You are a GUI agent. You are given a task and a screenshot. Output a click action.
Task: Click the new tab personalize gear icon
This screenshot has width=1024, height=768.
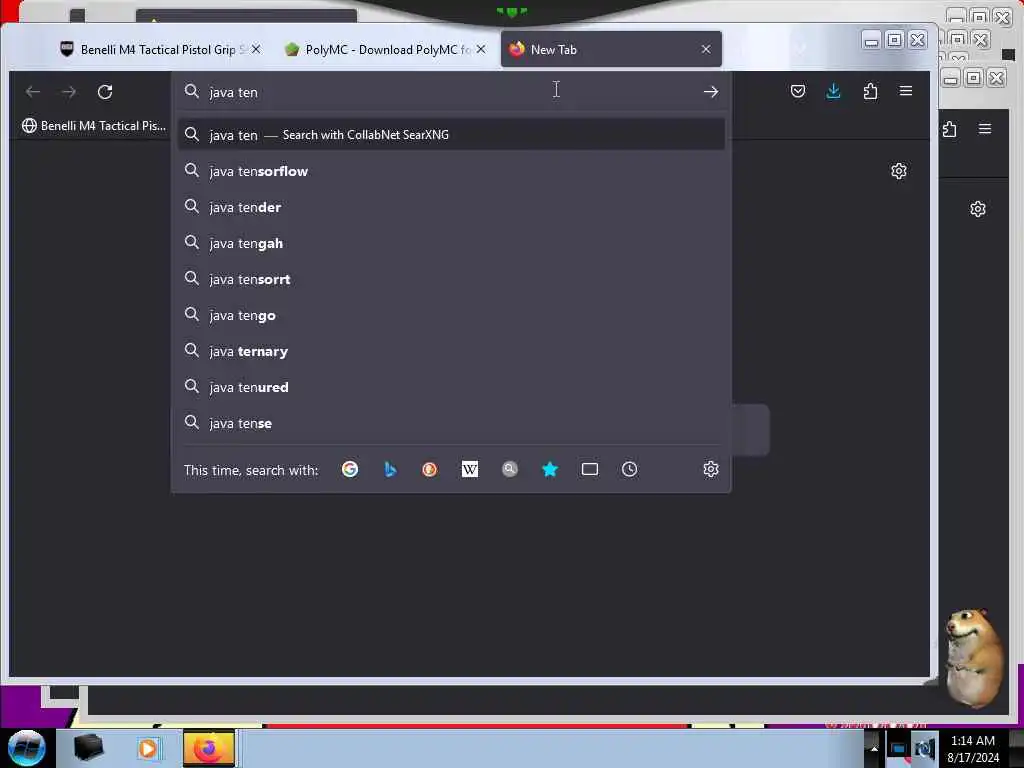tap(899, 171)
